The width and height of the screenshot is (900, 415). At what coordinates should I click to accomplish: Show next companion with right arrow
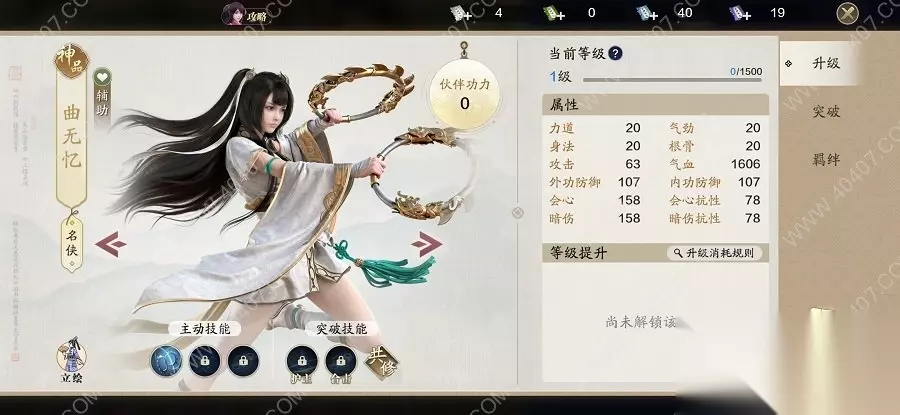(426, 244)
